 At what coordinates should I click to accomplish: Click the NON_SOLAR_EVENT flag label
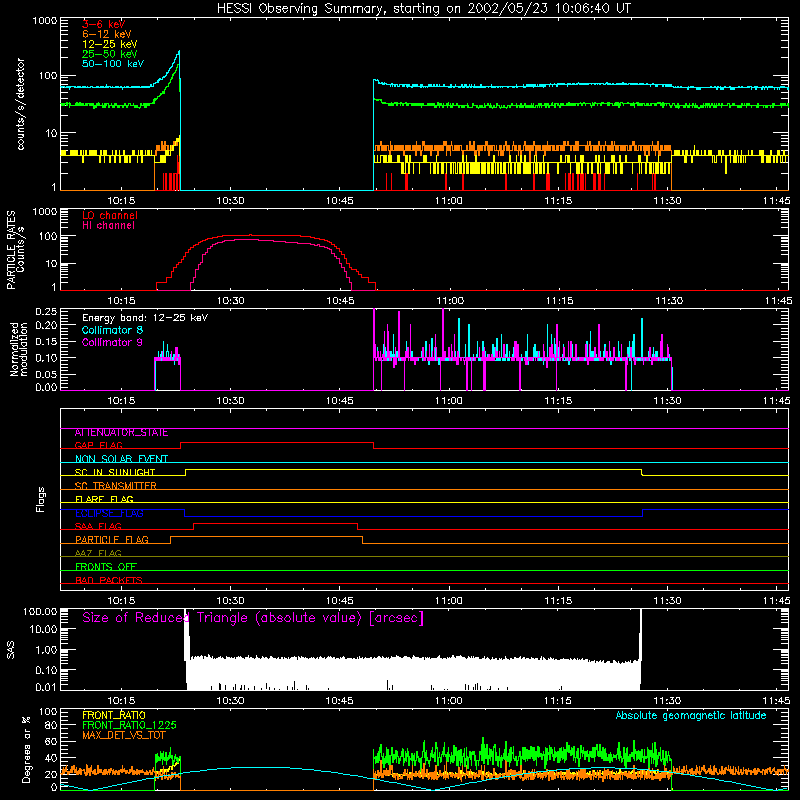coord(121,459)
